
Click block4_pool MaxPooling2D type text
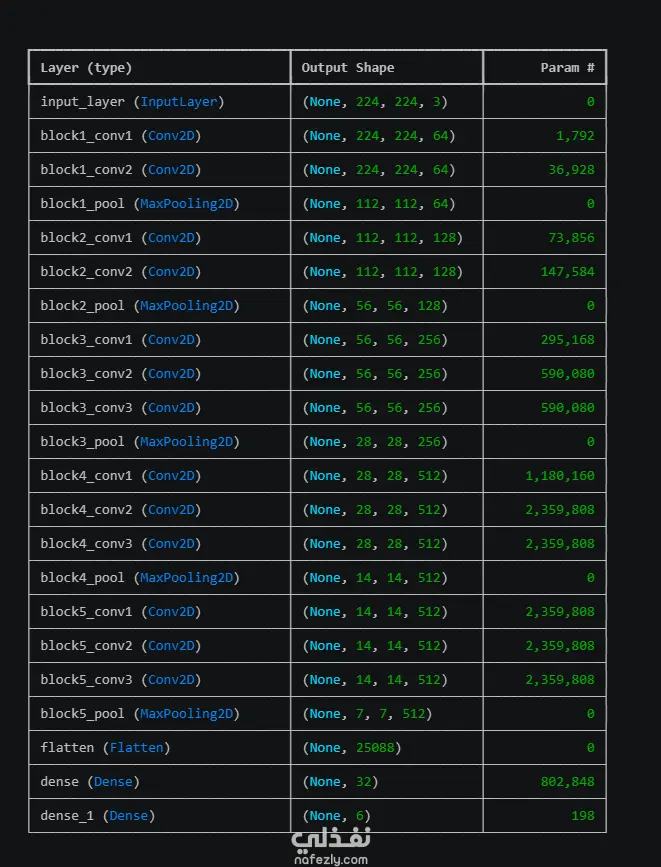pos(186,577)
